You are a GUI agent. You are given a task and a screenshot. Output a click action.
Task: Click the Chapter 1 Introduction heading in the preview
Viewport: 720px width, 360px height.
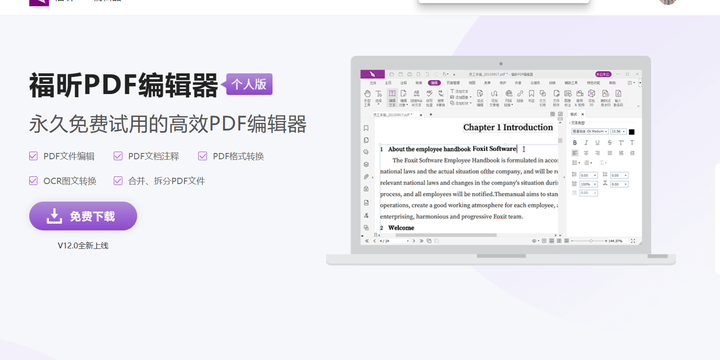[508, 127]
